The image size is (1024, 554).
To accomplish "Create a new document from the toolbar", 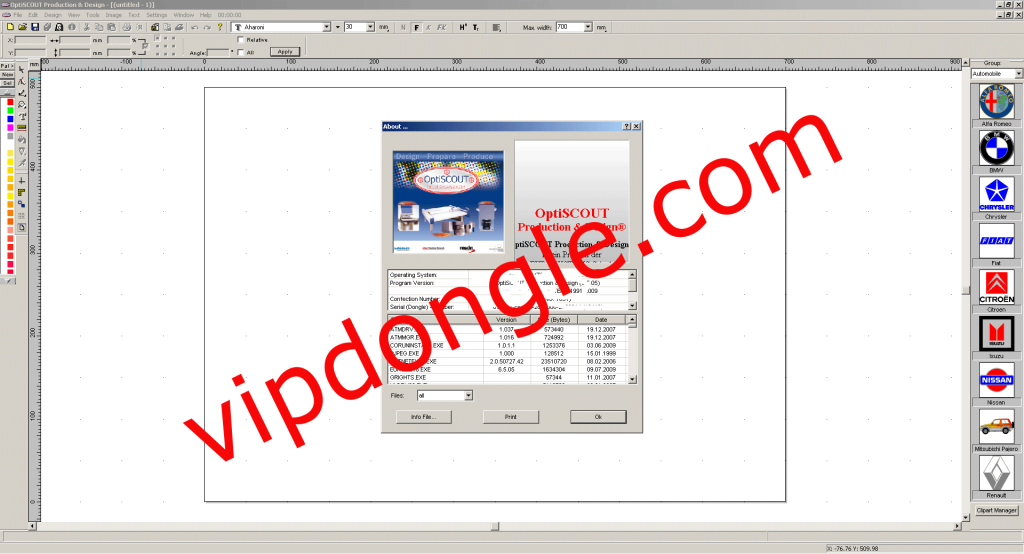I will point(10,27).
